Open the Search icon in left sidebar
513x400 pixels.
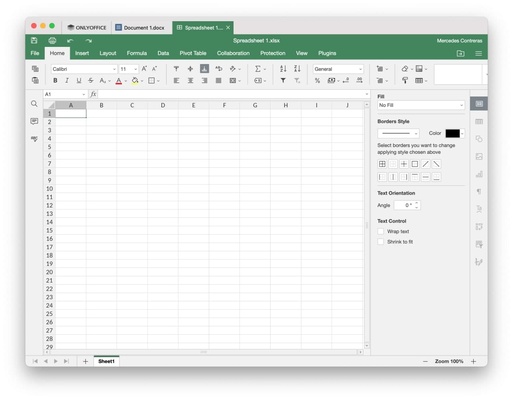[34, 104]
